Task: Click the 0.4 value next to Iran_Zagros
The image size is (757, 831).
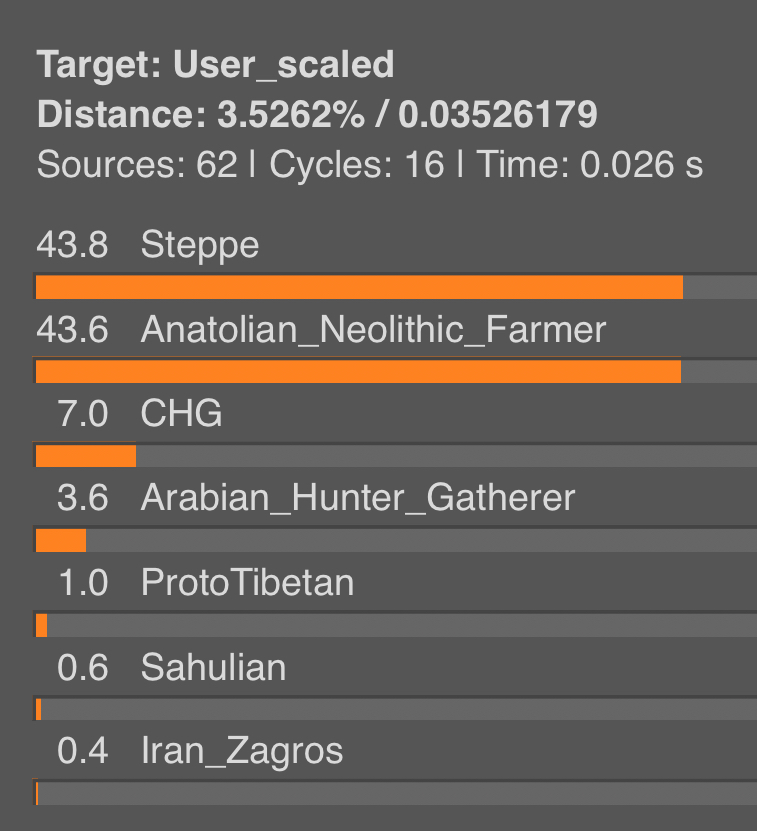Action: (x=82, y=751)
